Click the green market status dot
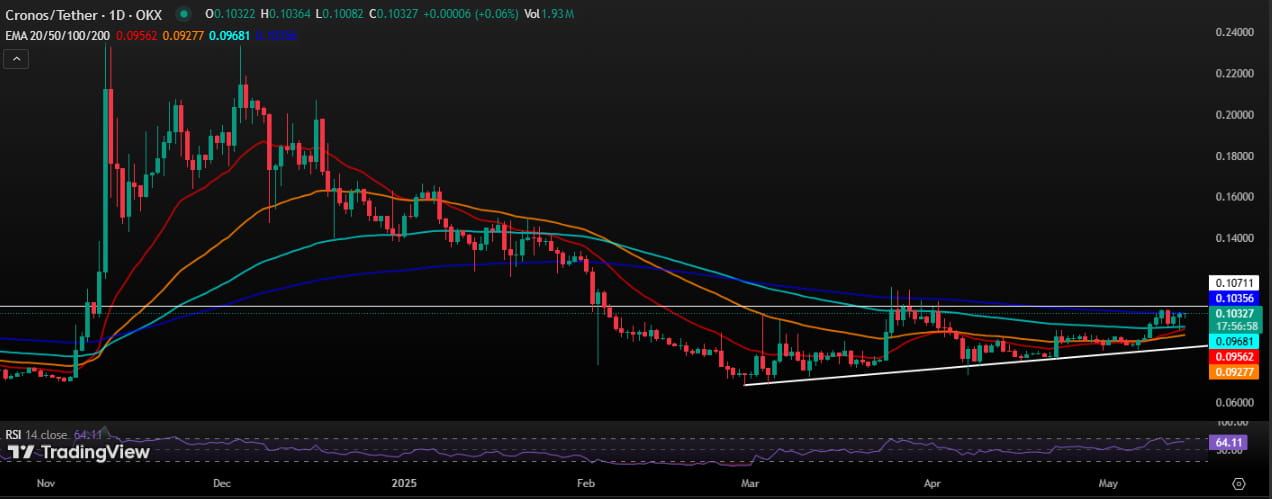 [181, 14]
